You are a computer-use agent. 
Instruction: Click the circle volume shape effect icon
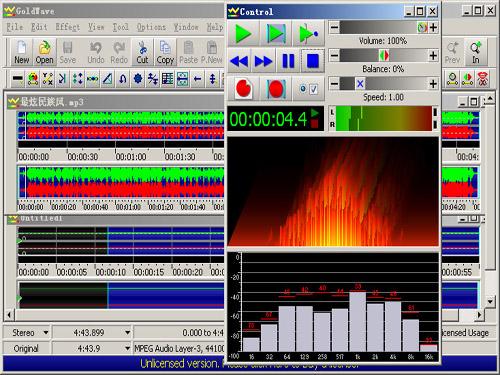(x=452, y=79)
